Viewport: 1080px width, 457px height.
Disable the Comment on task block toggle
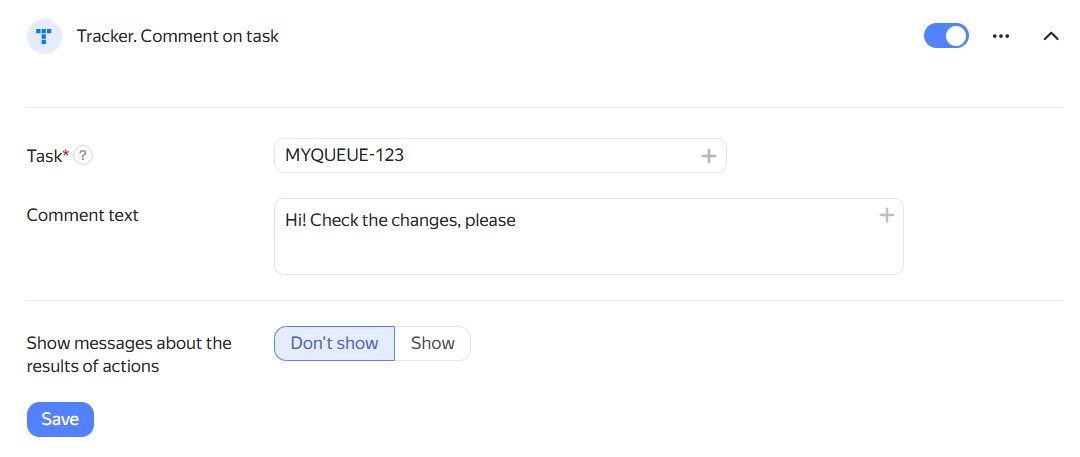(x=946, y=36)
